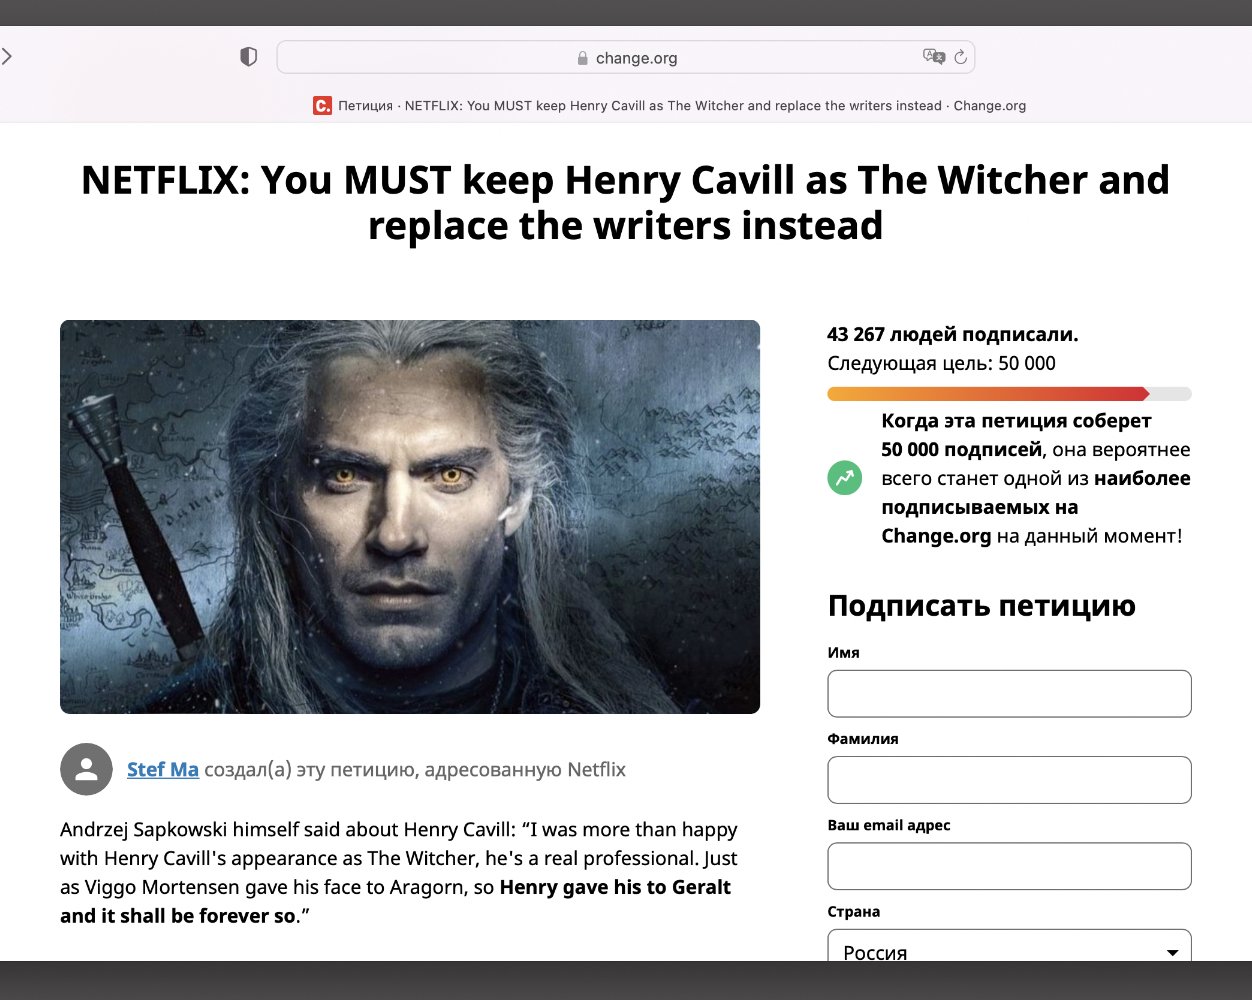This screenshot has height=1000, width=1252.
Task: Click the email address input field
Action: (1008, 866)
